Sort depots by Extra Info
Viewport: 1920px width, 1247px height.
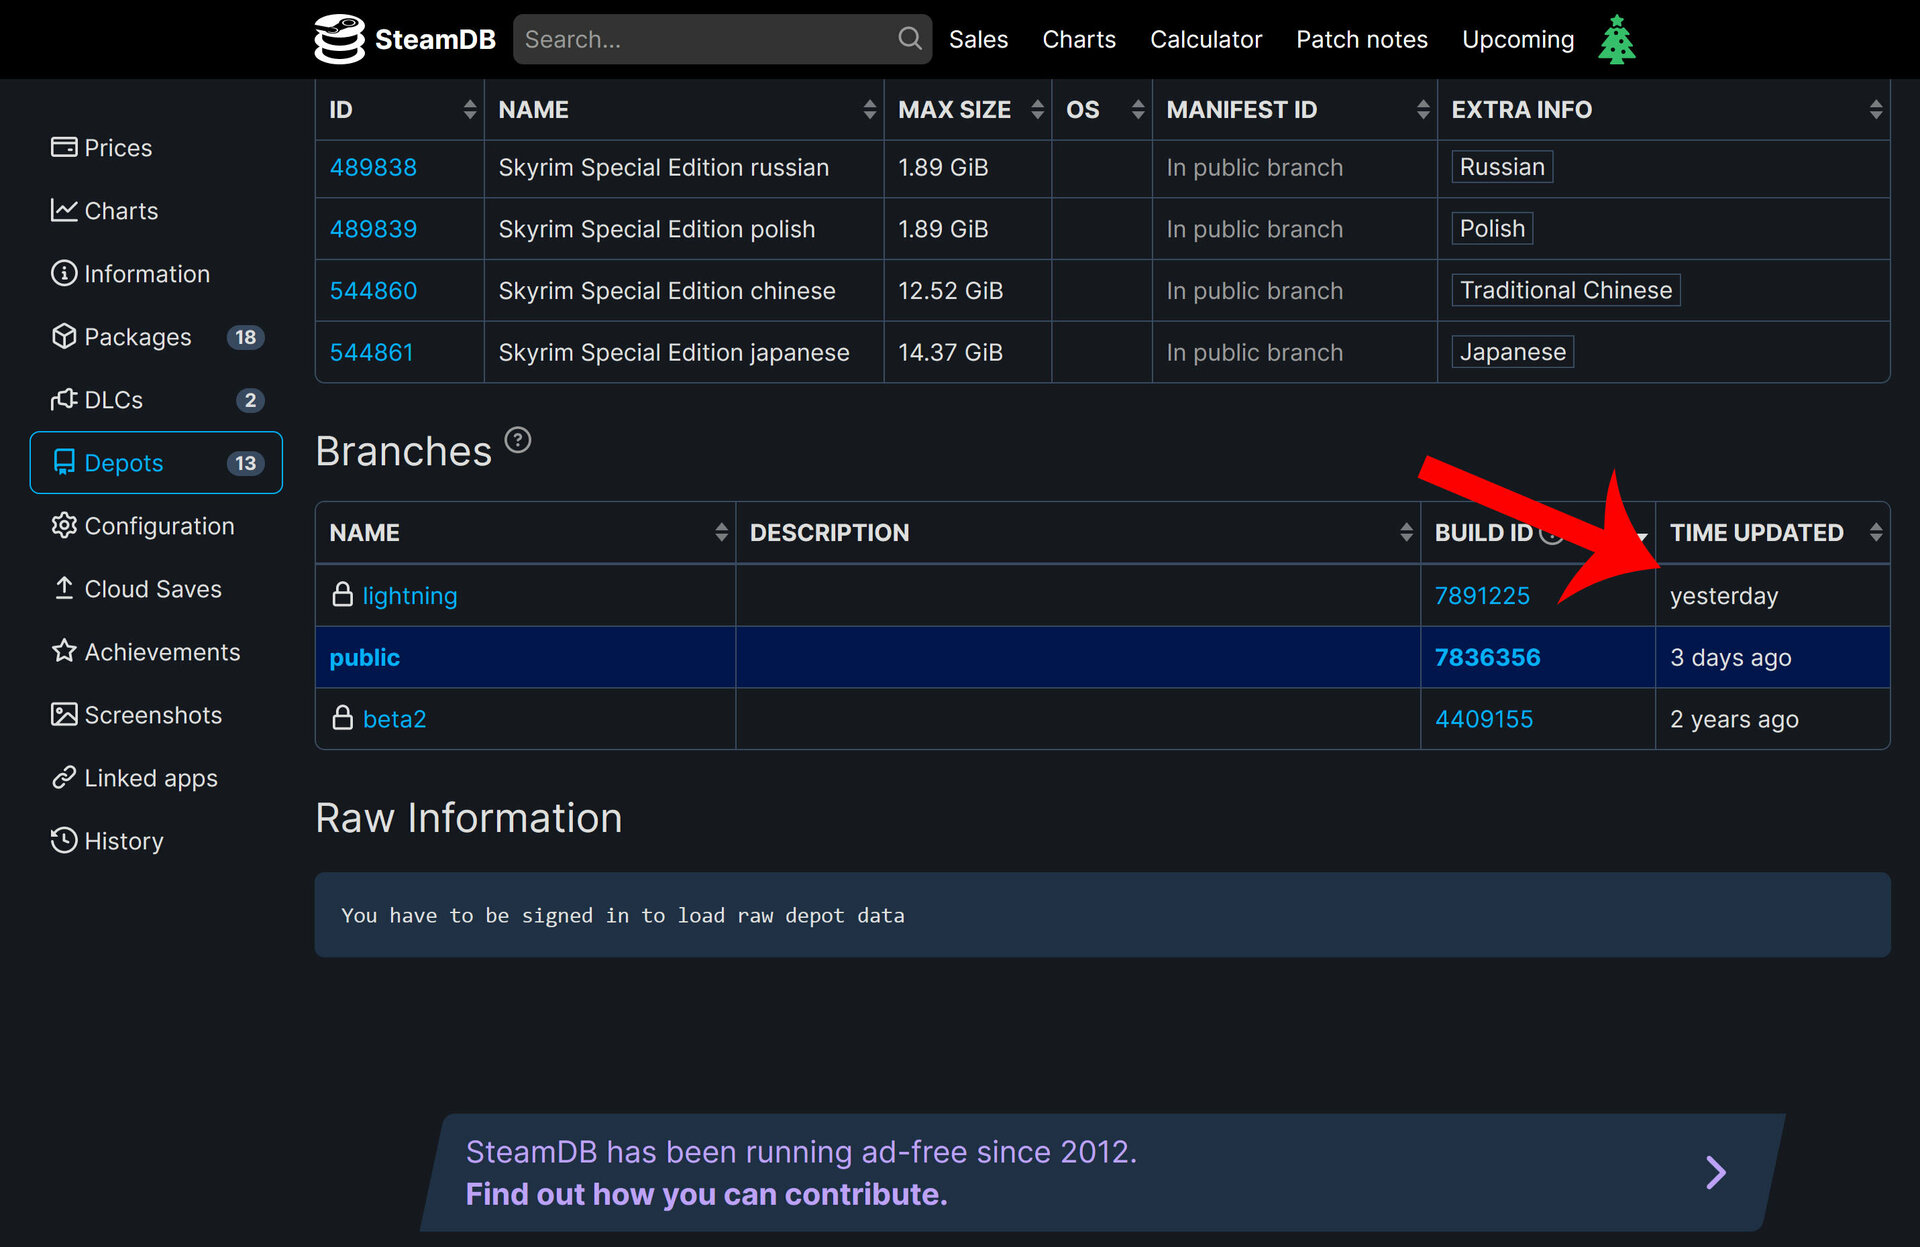point(1875,110)
